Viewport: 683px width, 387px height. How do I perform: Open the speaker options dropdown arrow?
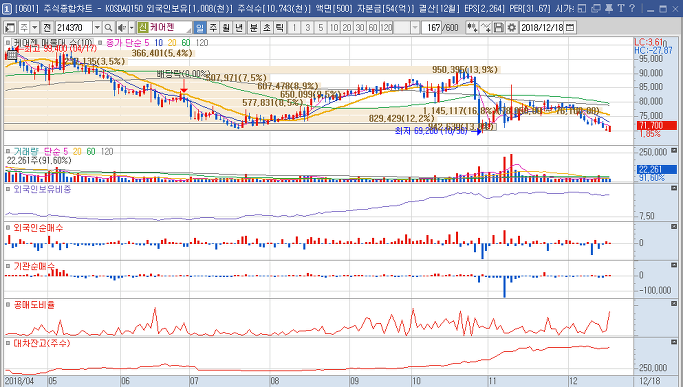point(131,28)
